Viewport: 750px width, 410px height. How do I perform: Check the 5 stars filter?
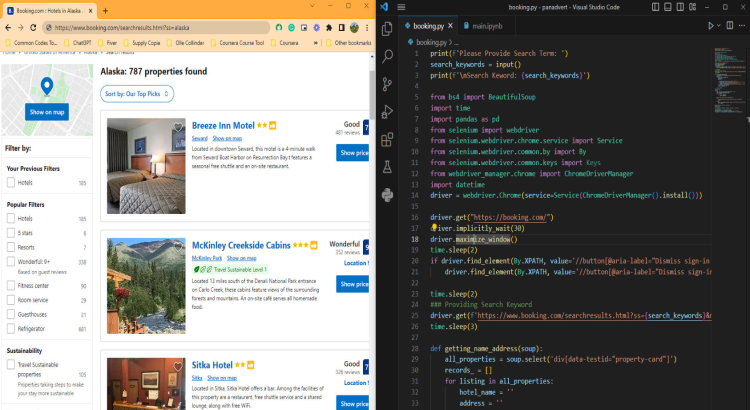click(x=11, y=233)
